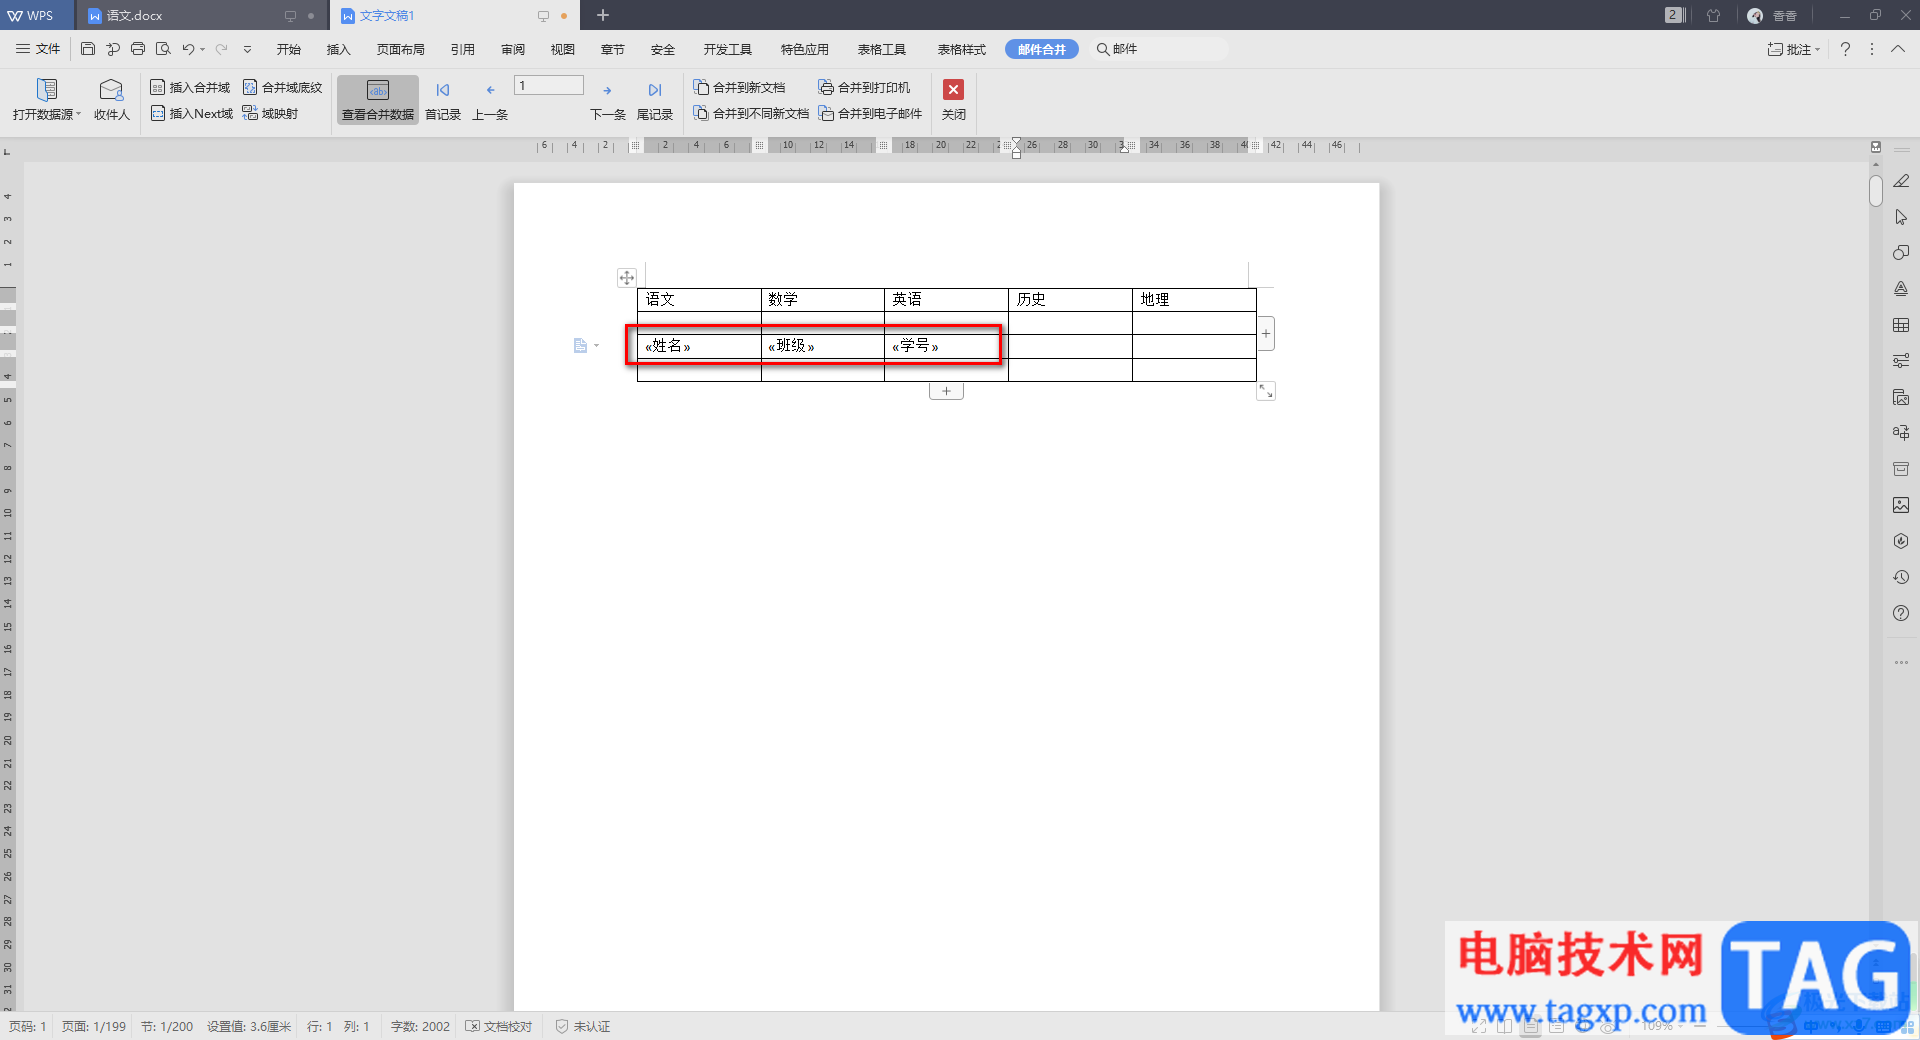Click 合并到打印机 merge to printer
Screen dimensions: 1920x1040
click(x=864, y=87)
